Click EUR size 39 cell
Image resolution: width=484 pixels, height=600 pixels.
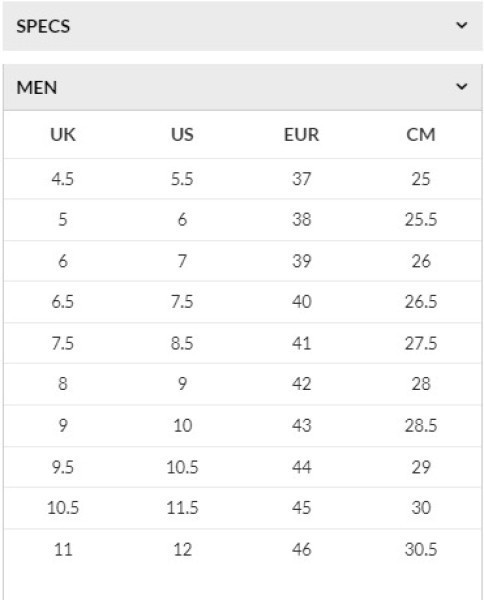(x=301, y=261)
